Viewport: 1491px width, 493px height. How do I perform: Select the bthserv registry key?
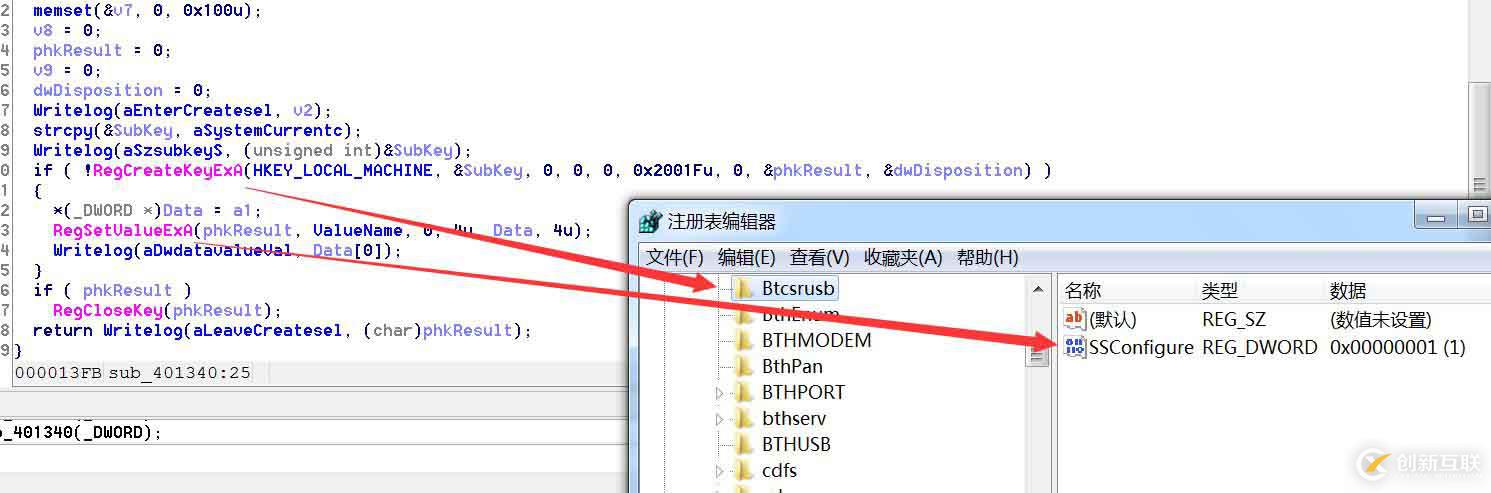click(x=794, y=419)
